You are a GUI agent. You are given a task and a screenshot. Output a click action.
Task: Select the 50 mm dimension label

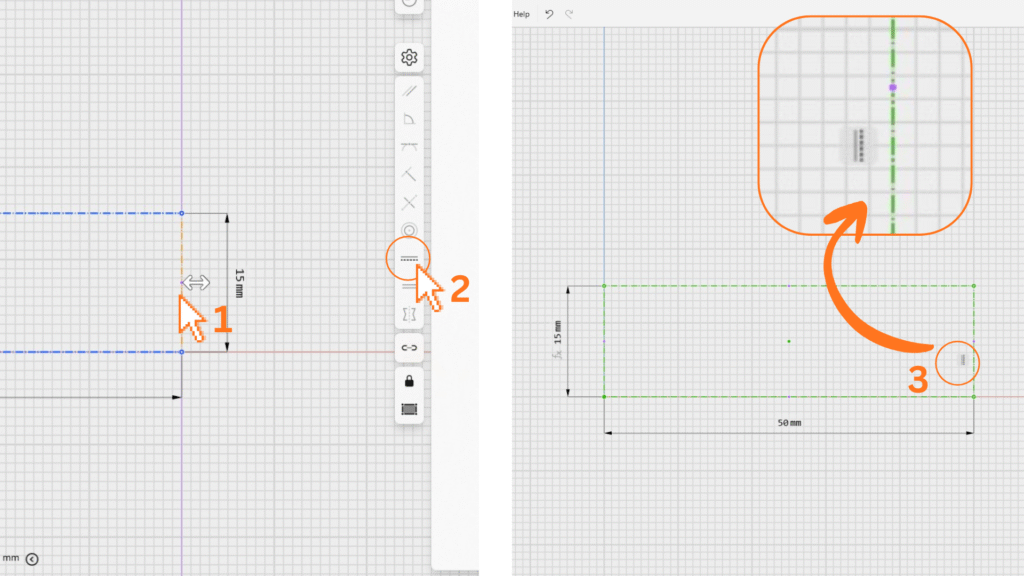point(789,423)
